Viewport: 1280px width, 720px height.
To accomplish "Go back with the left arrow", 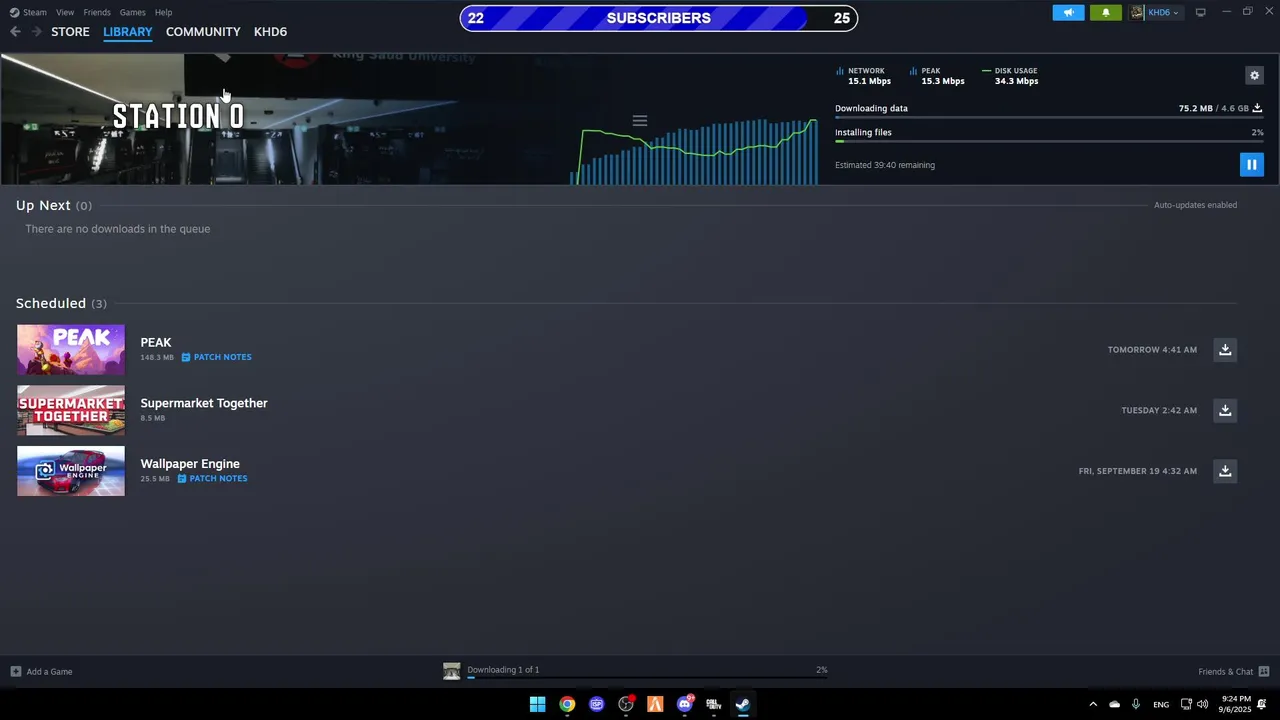I will pos(15,32).
